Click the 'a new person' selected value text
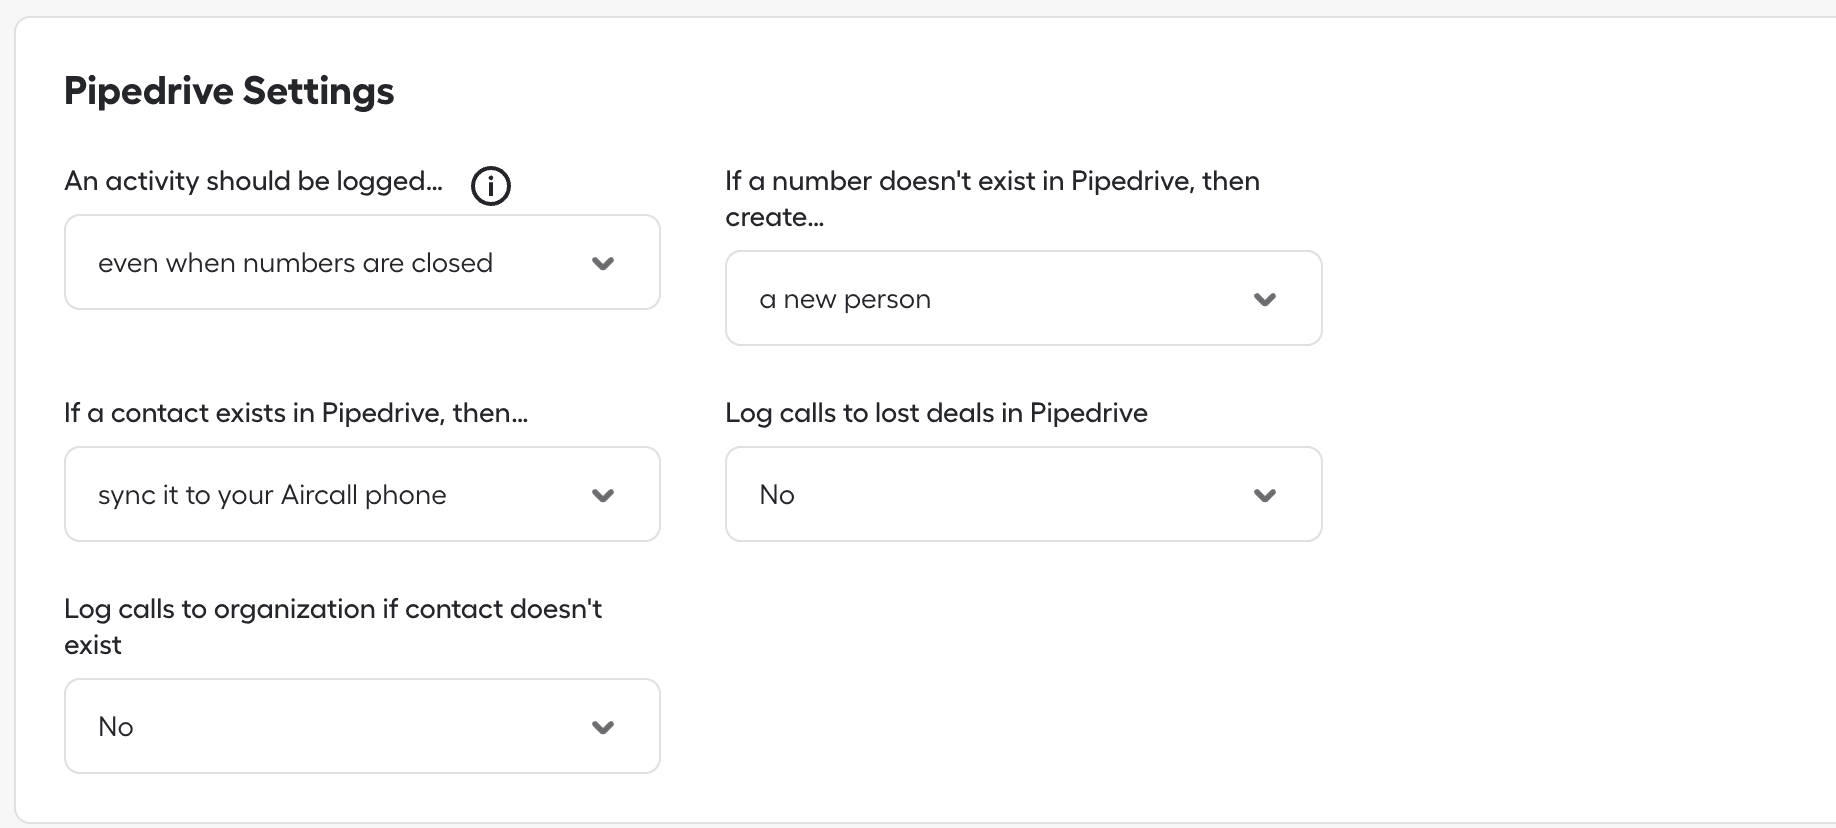This screenshot has width=1836, height=828. [845, 299]
